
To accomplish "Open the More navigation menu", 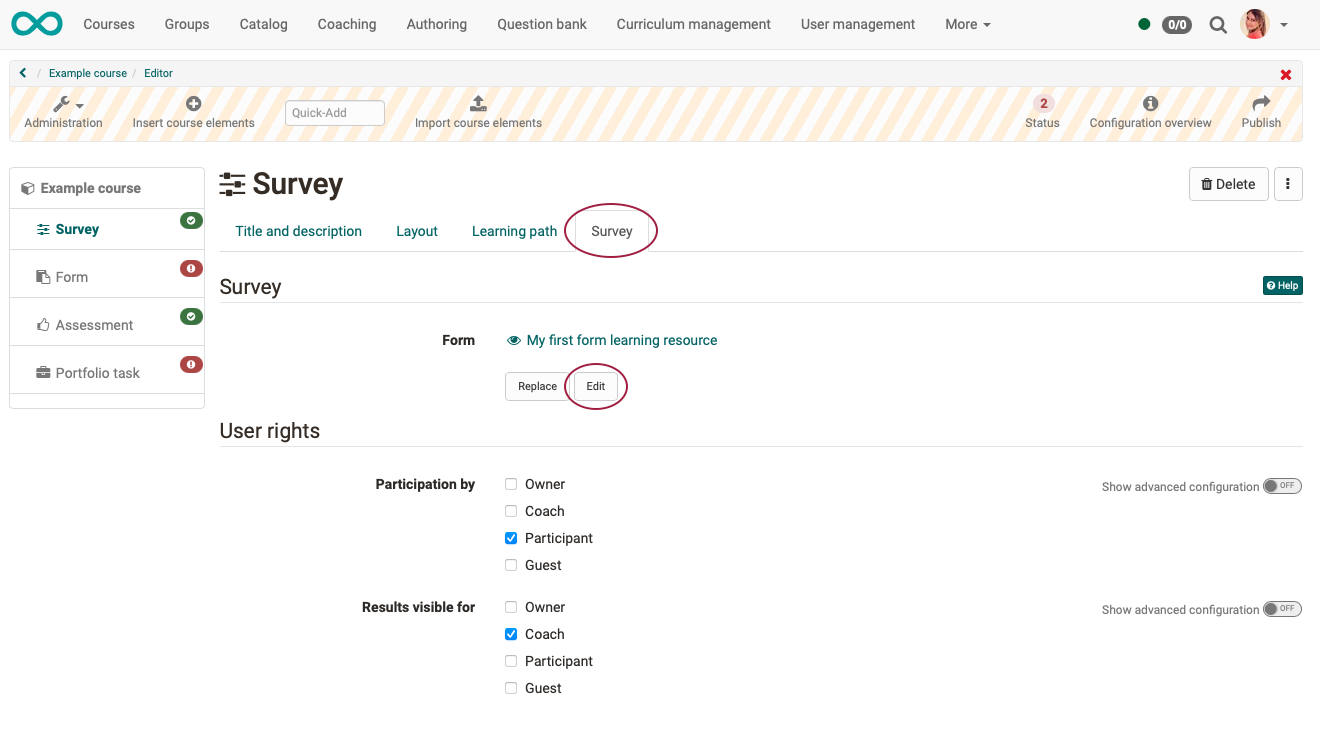I will coord(966,23).
